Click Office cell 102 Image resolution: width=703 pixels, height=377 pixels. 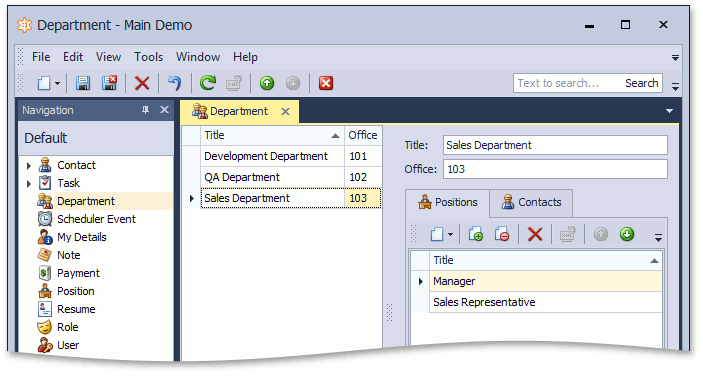coord(363,178)
